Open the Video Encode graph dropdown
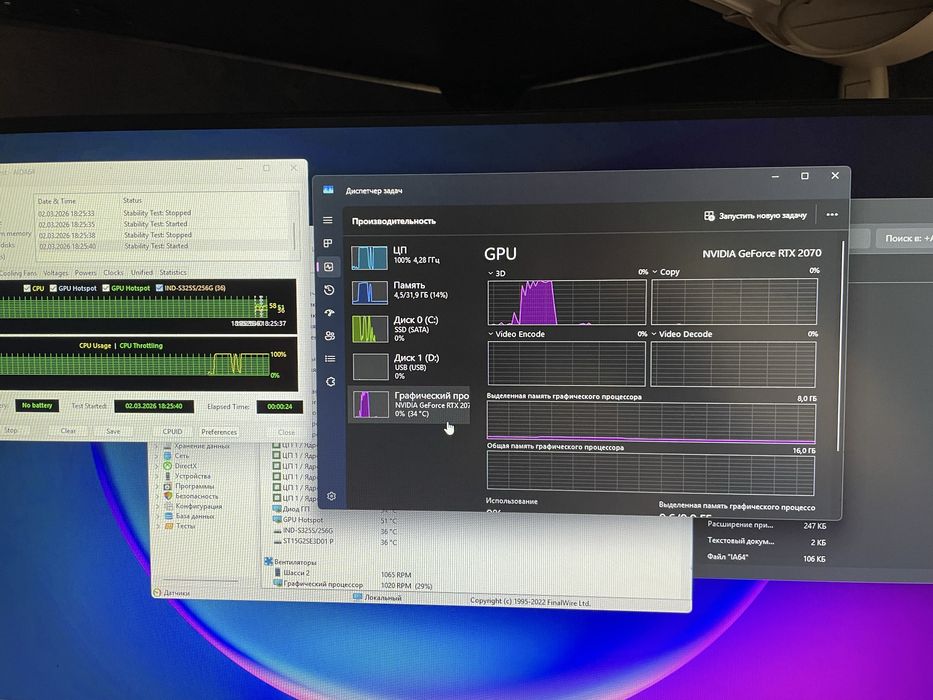This screenshot has width=933, height=700. [x=491, y=334]
